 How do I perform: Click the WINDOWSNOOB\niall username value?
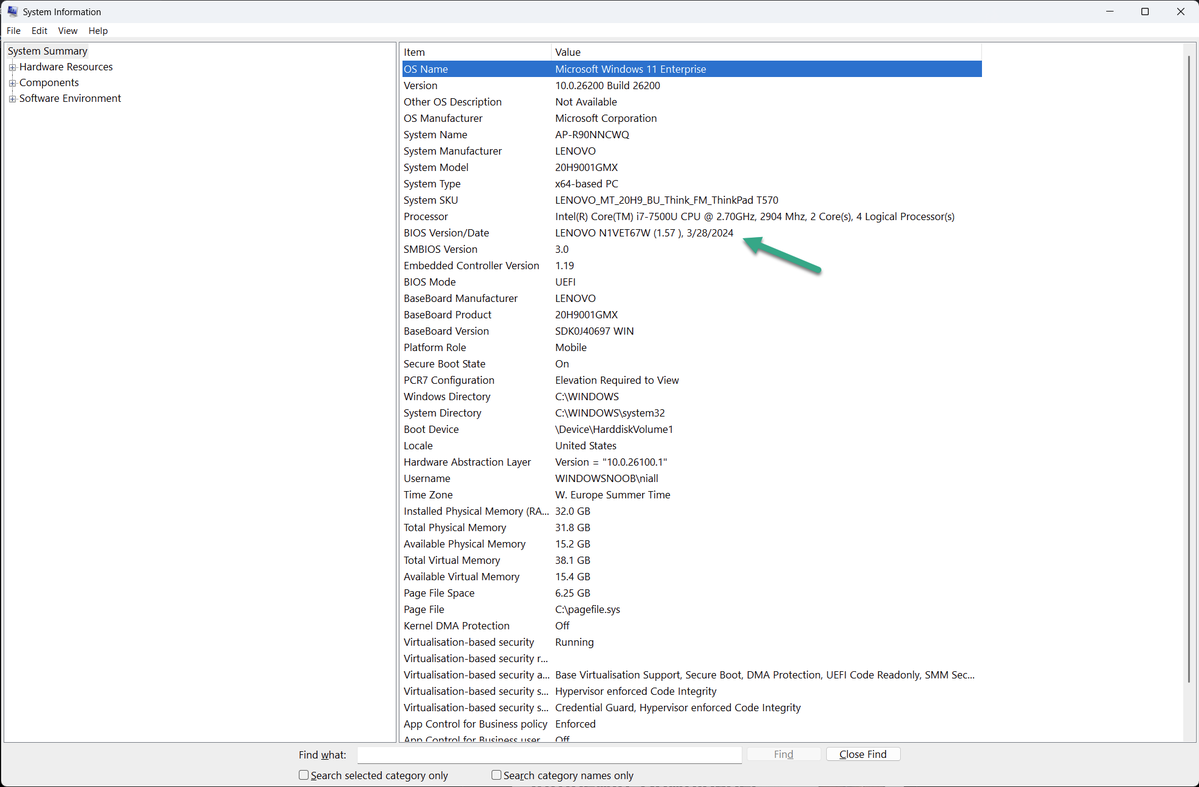click(x=606, y=479)
